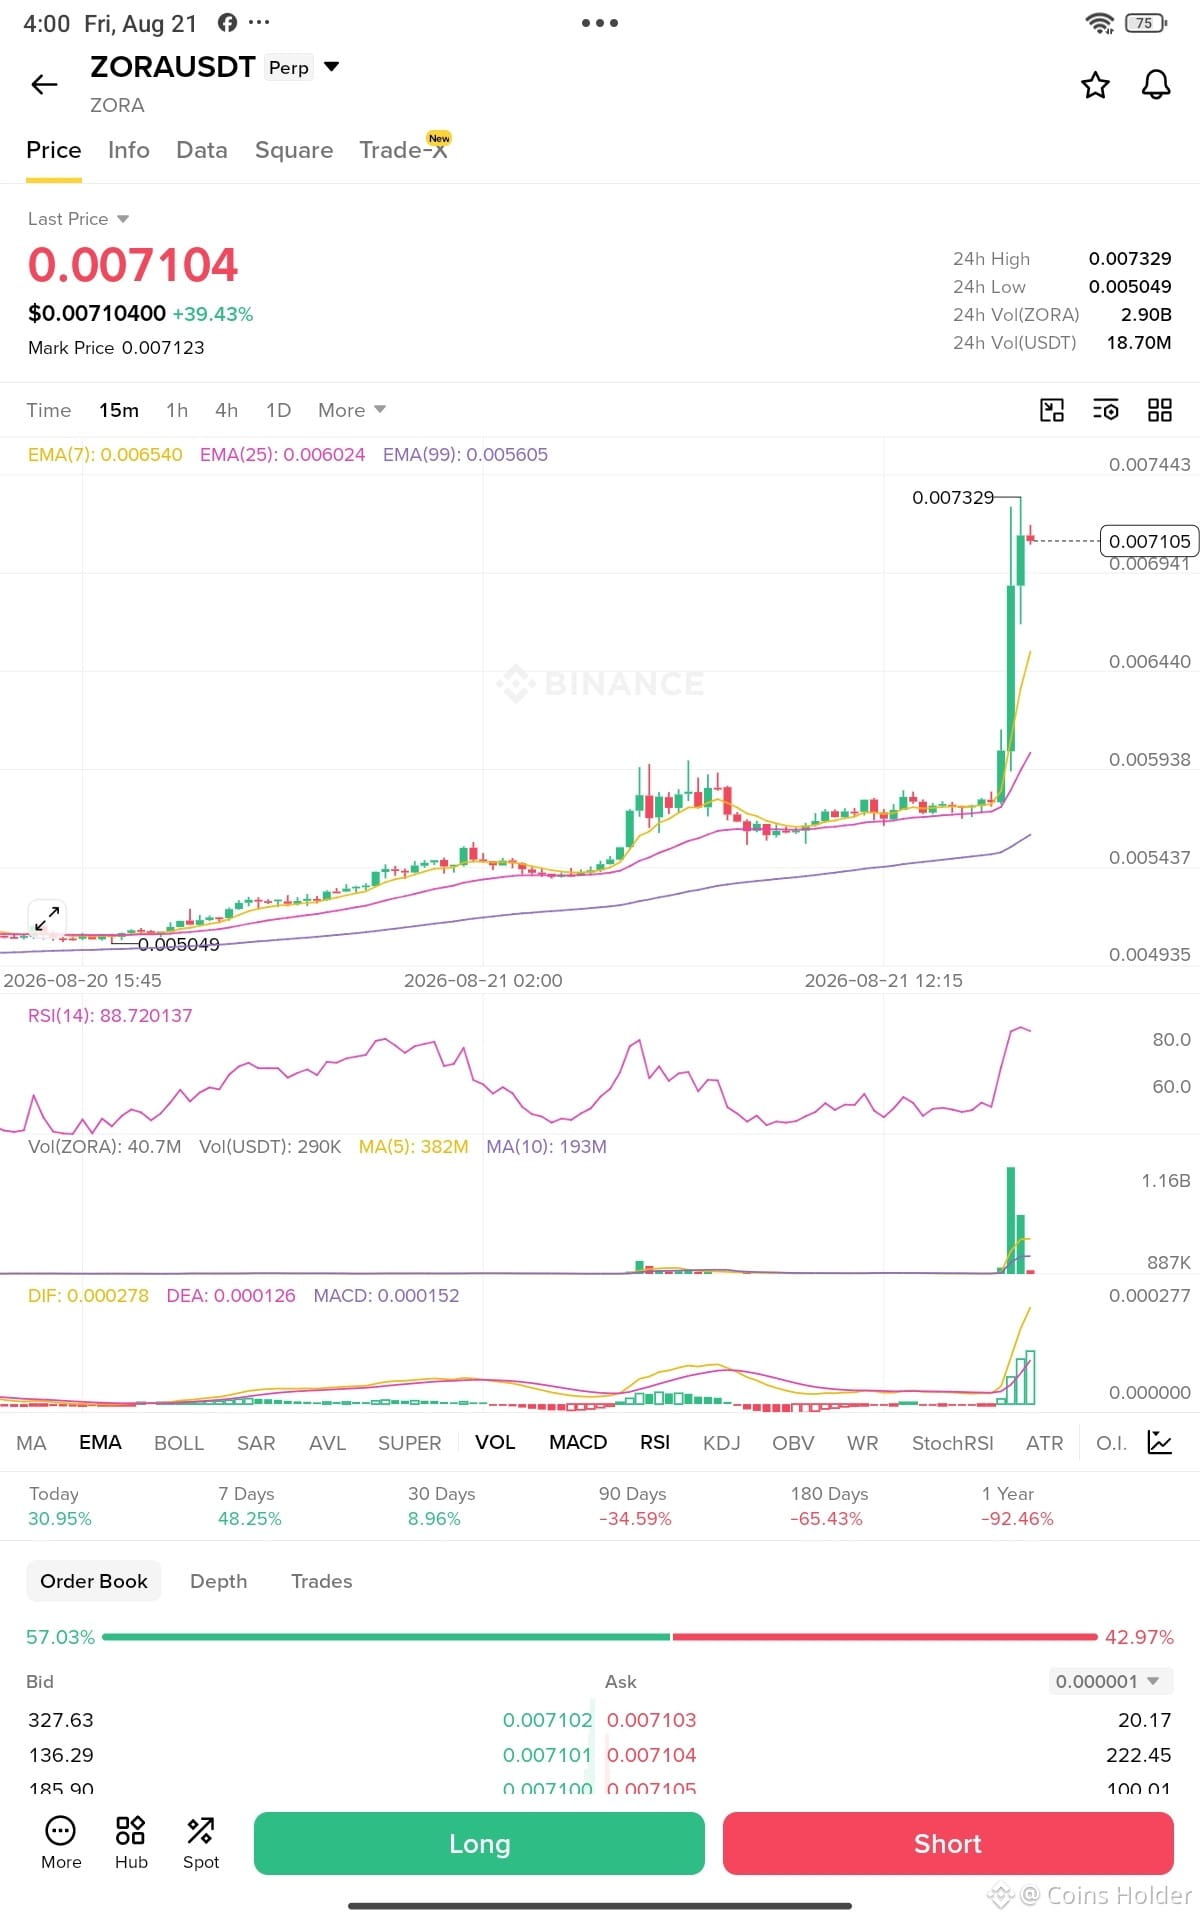
Task: Expand chart to full screen
Action: tap(47, 918)
